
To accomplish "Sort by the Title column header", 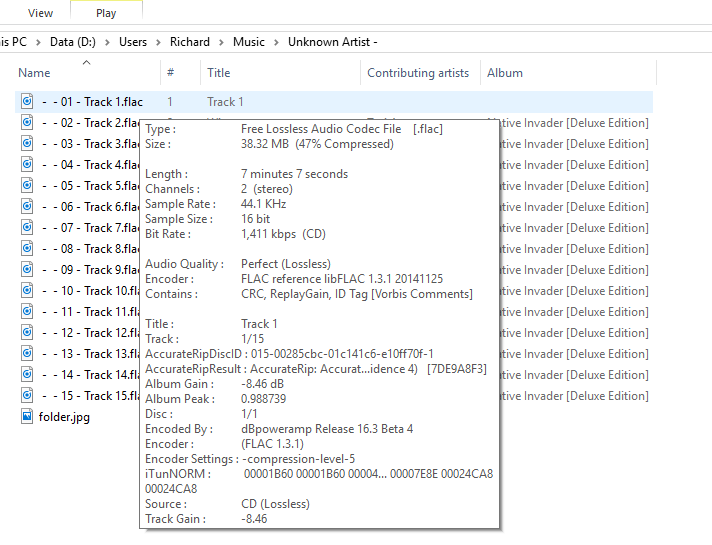I will pos(218,73).
